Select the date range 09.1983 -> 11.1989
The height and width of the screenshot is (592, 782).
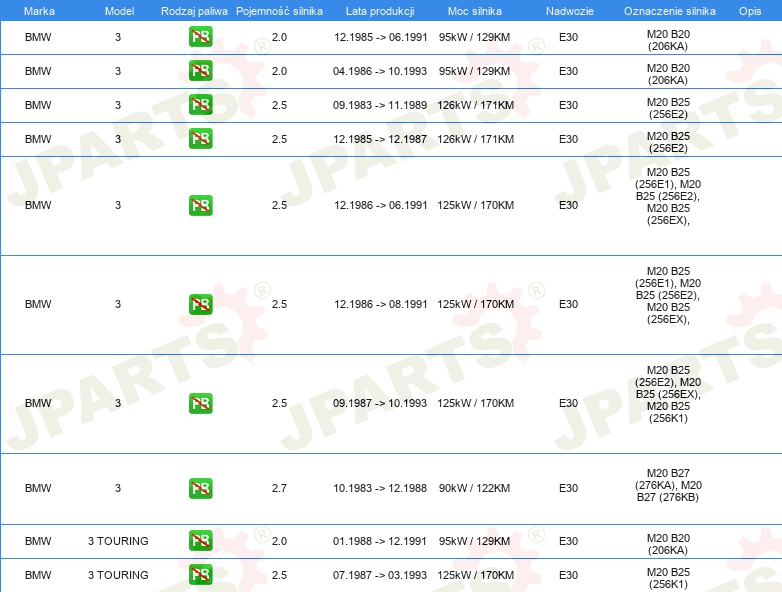380,105
